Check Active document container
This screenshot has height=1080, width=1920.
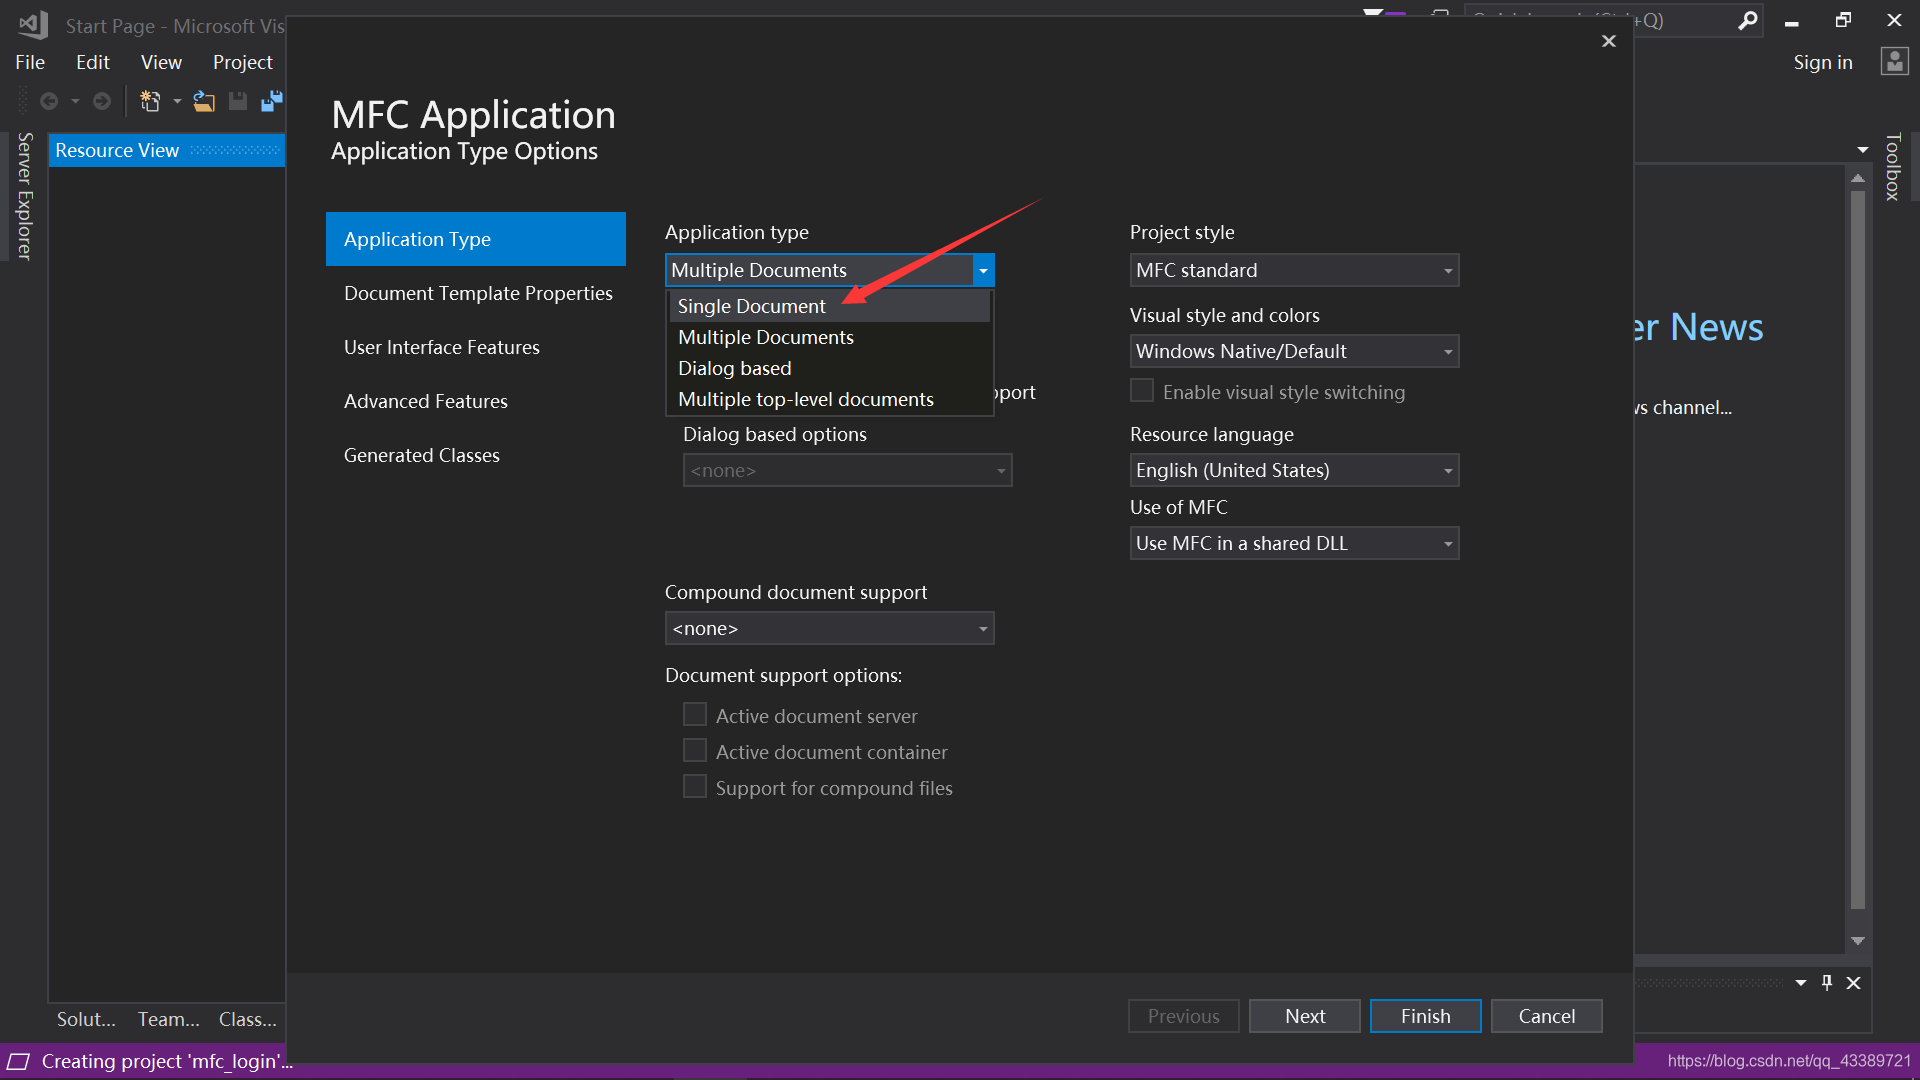point(694,750)
